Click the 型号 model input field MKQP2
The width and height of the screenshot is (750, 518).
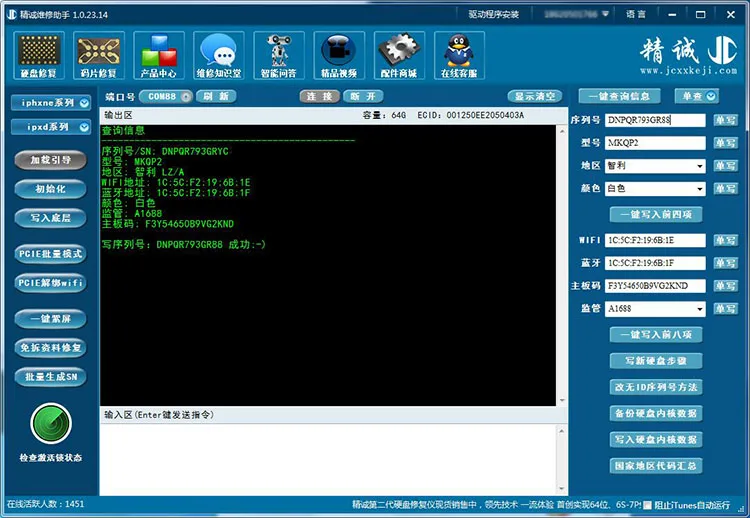coord(655,143)
